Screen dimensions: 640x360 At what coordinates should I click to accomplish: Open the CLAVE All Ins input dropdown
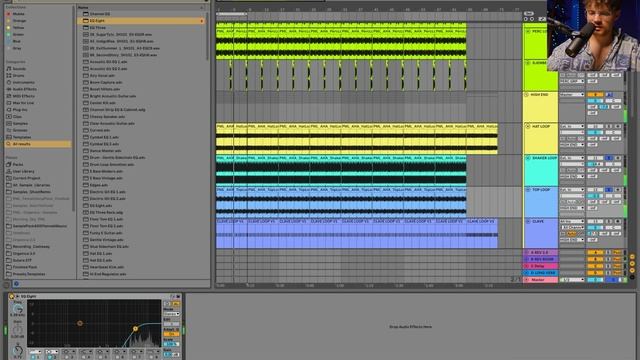572,222
